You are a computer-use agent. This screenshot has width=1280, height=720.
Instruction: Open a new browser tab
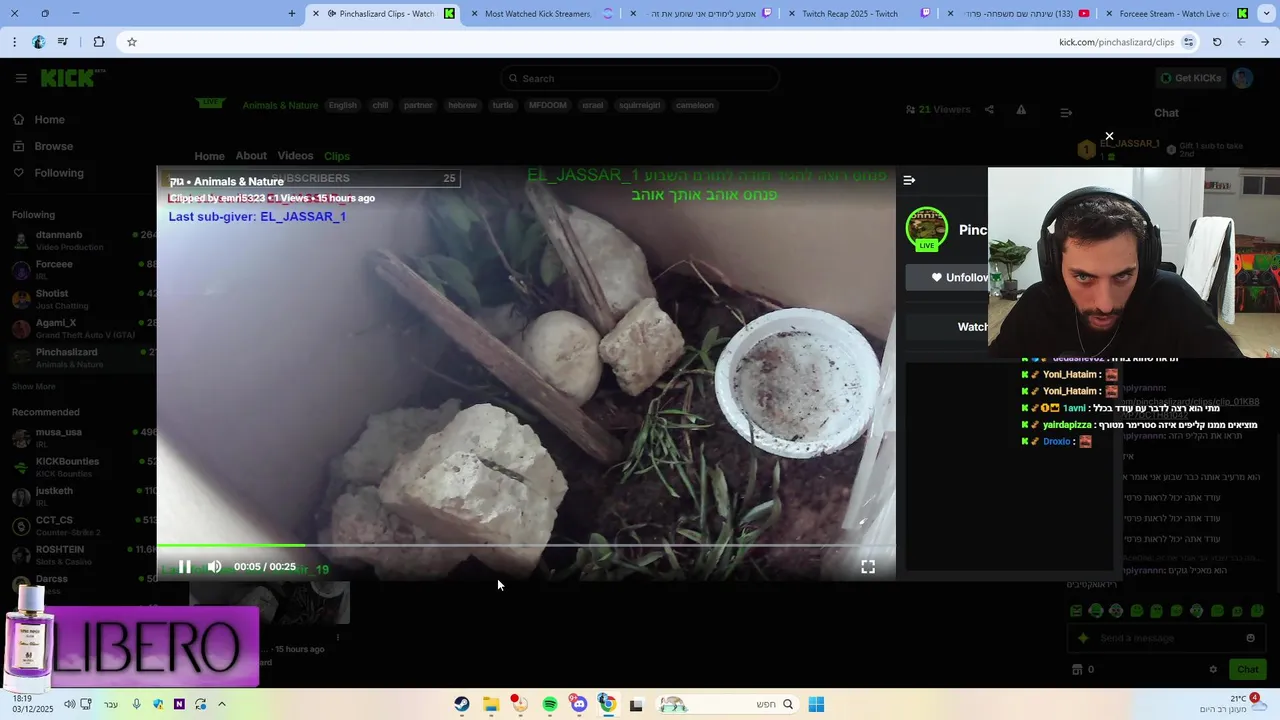pyautogui.click(x=292, y=14)
